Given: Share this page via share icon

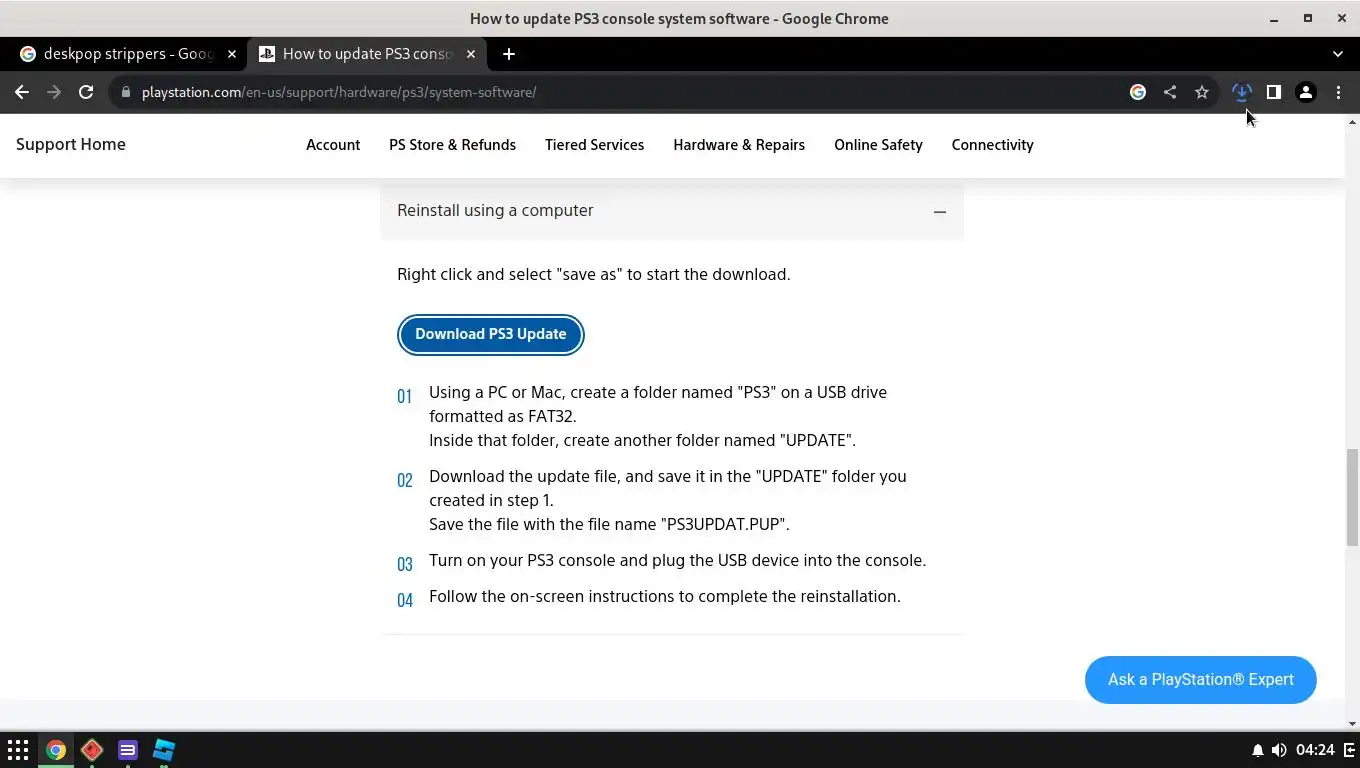Looking at the screenshot, I should point(1170,92).
